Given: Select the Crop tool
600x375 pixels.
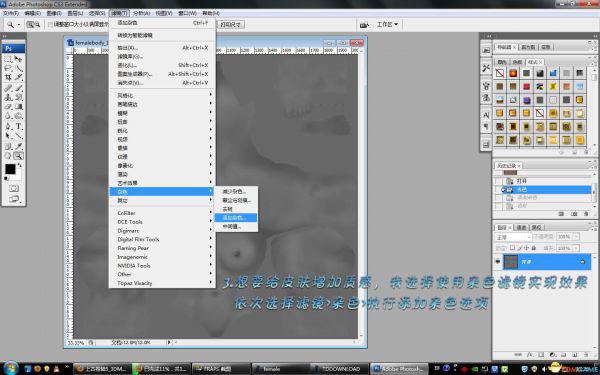Looking at the screenshot, I should coord(8,78).
